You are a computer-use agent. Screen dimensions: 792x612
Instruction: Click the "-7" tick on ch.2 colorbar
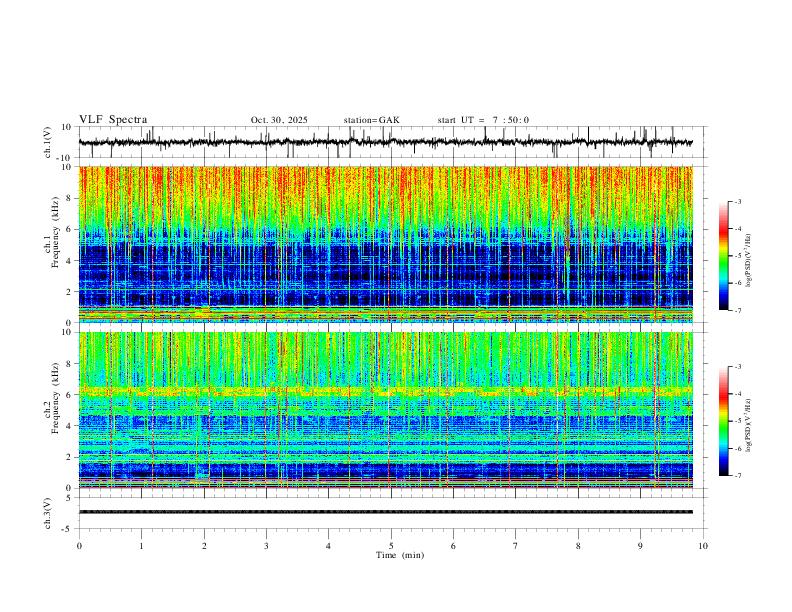point(738,475)
